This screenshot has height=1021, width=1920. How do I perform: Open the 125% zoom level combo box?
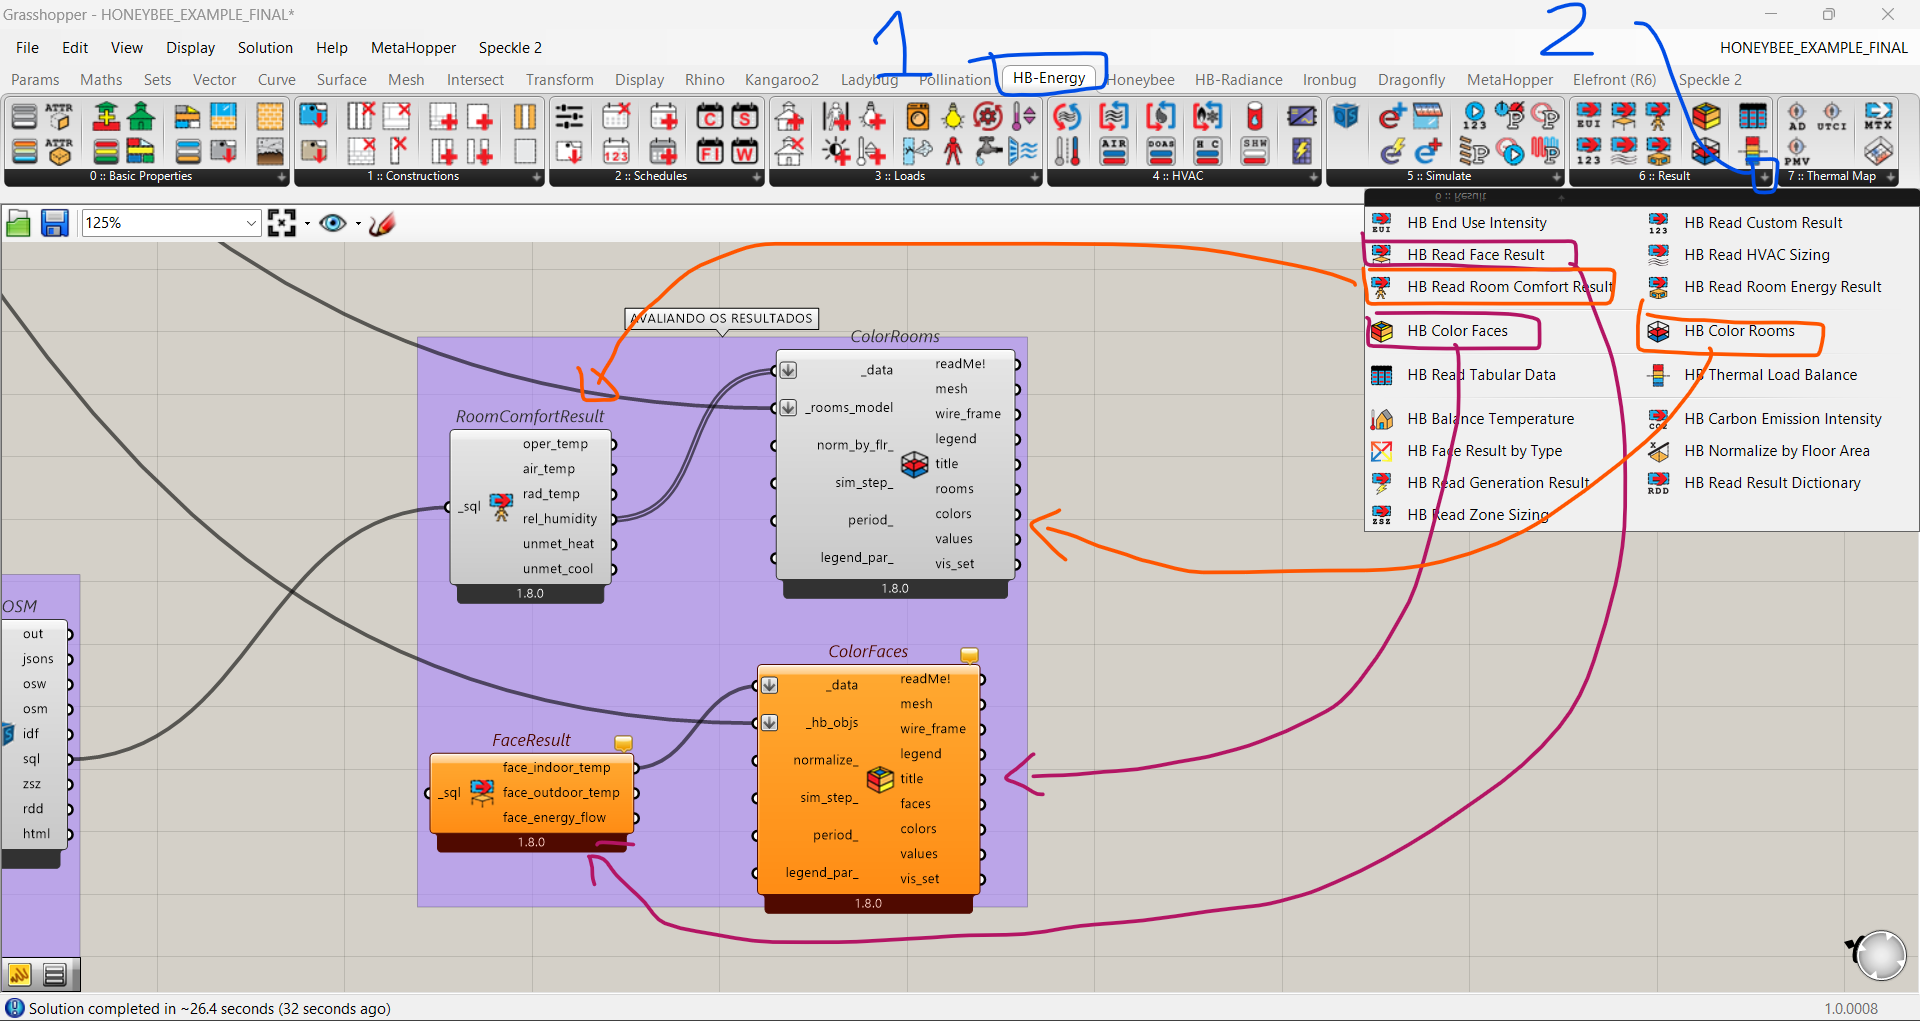click(x=171, y=223)
